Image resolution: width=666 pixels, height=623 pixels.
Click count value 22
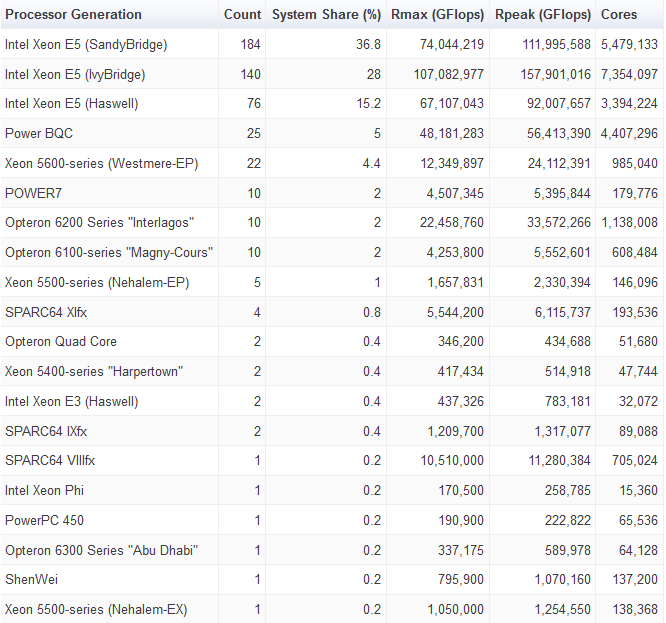click(254, 164)
